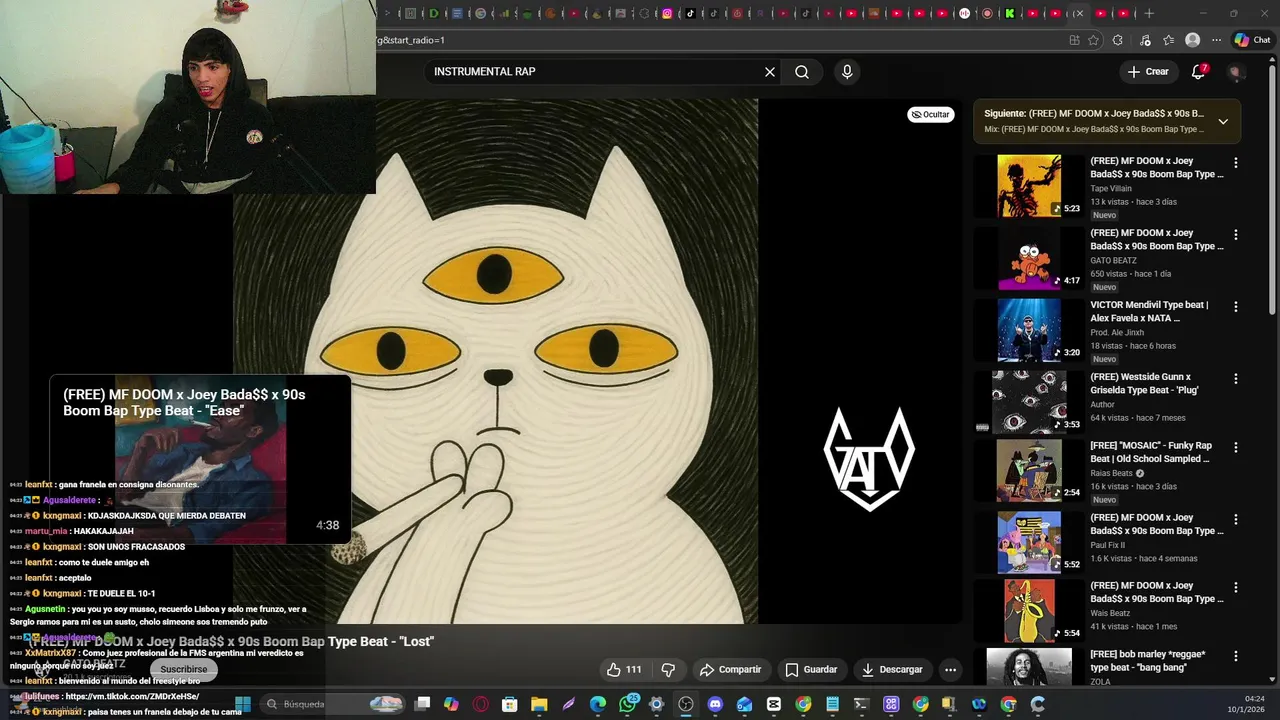Expand the Siguiente mix queue chevron

pos(1223,121)
